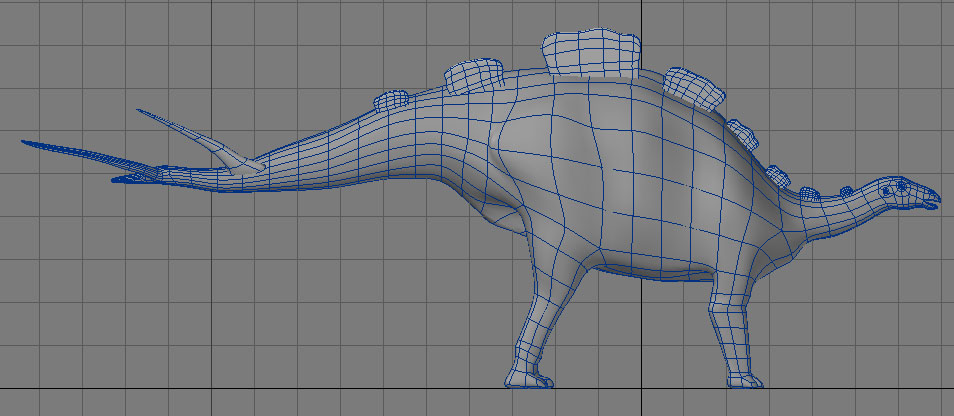Click the largest plate on the stegosaurus back
The height and width of the screenshot is (416, 954).
click(590, 52)
